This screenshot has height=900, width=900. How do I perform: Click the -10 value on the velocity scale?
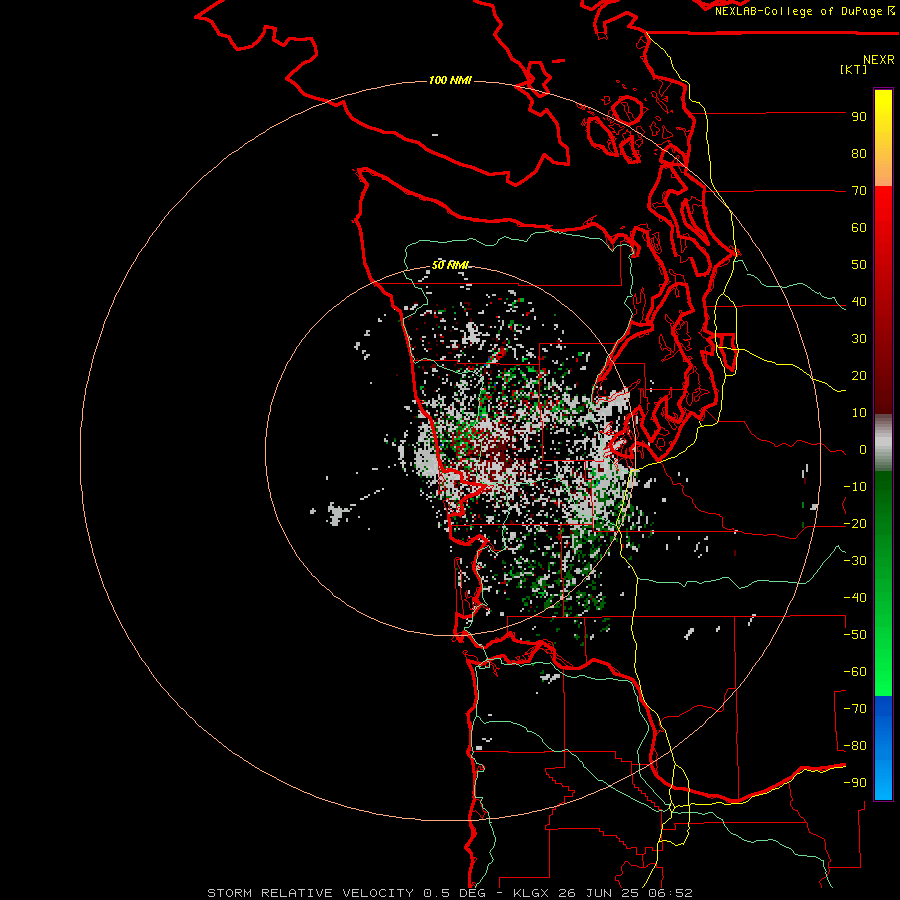(x=855, y=487)
